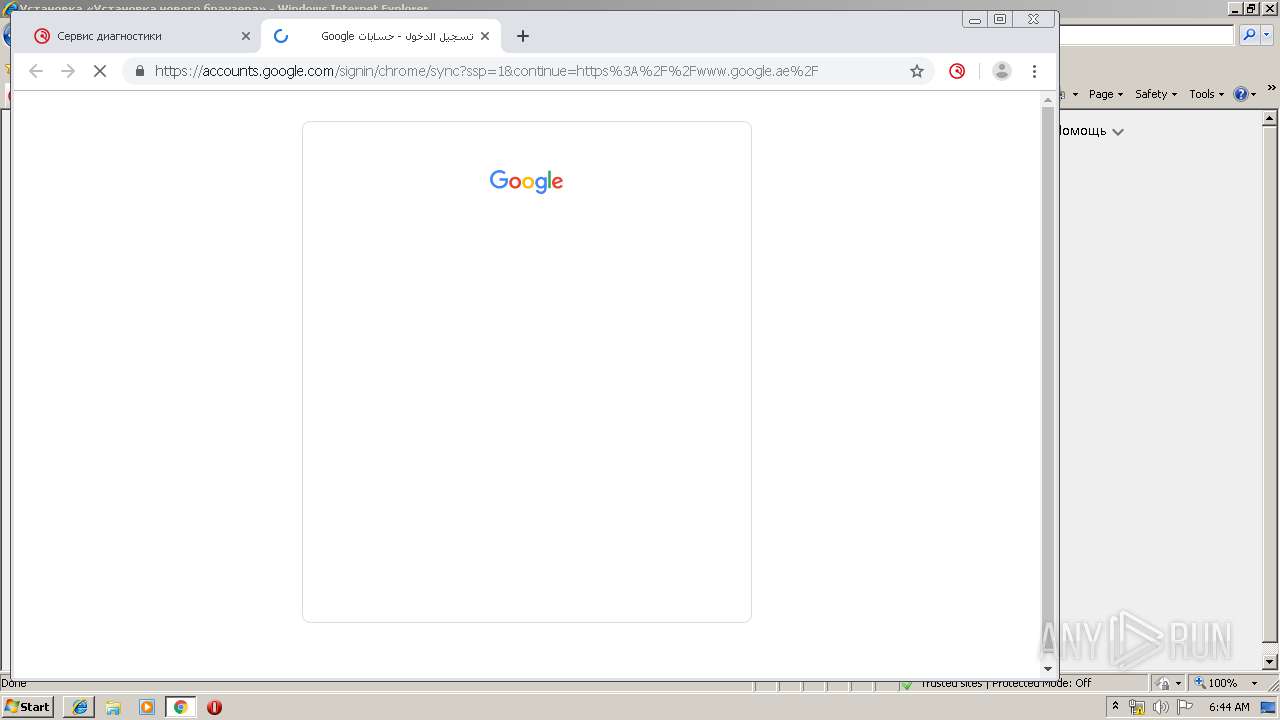This screenshot has height=720, width=1280.
Task: Click the taskbar clock 6:44 AM
Action: pyautogui.click(x=1229, y=707)
